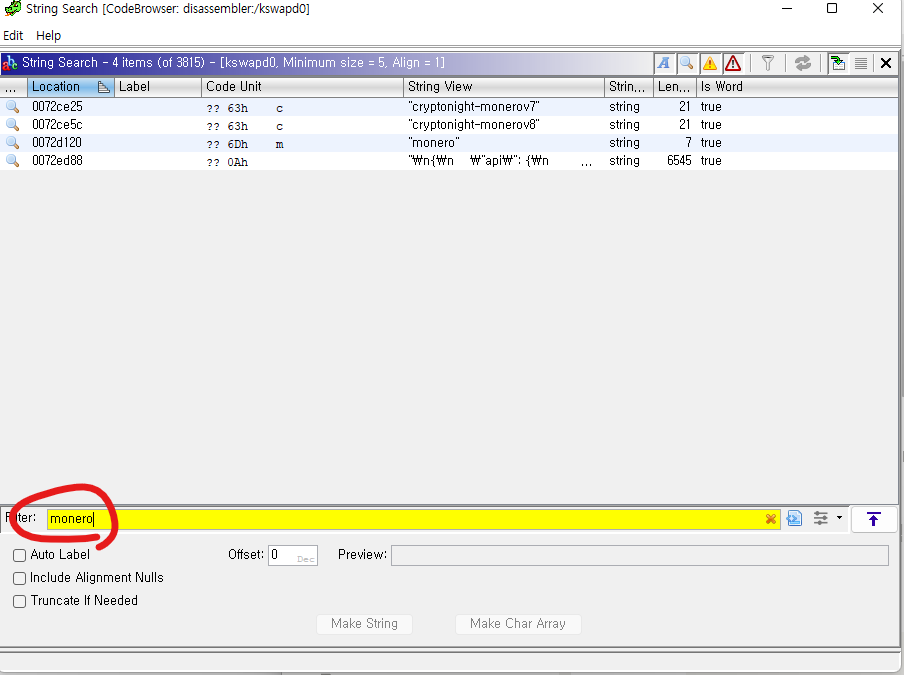Minimize the String Search window
This screenshot has height=675, width=904.
[x=787, y=8]
